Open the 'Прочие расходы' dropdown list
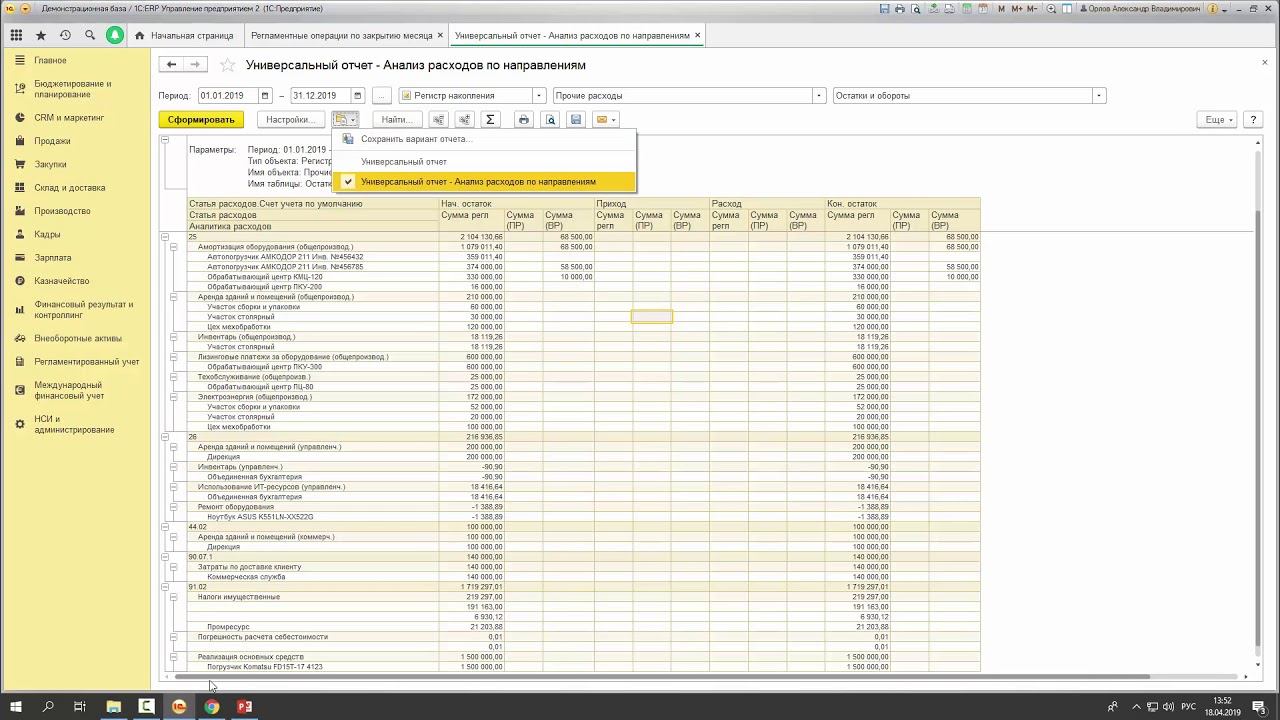 (819, 96)
